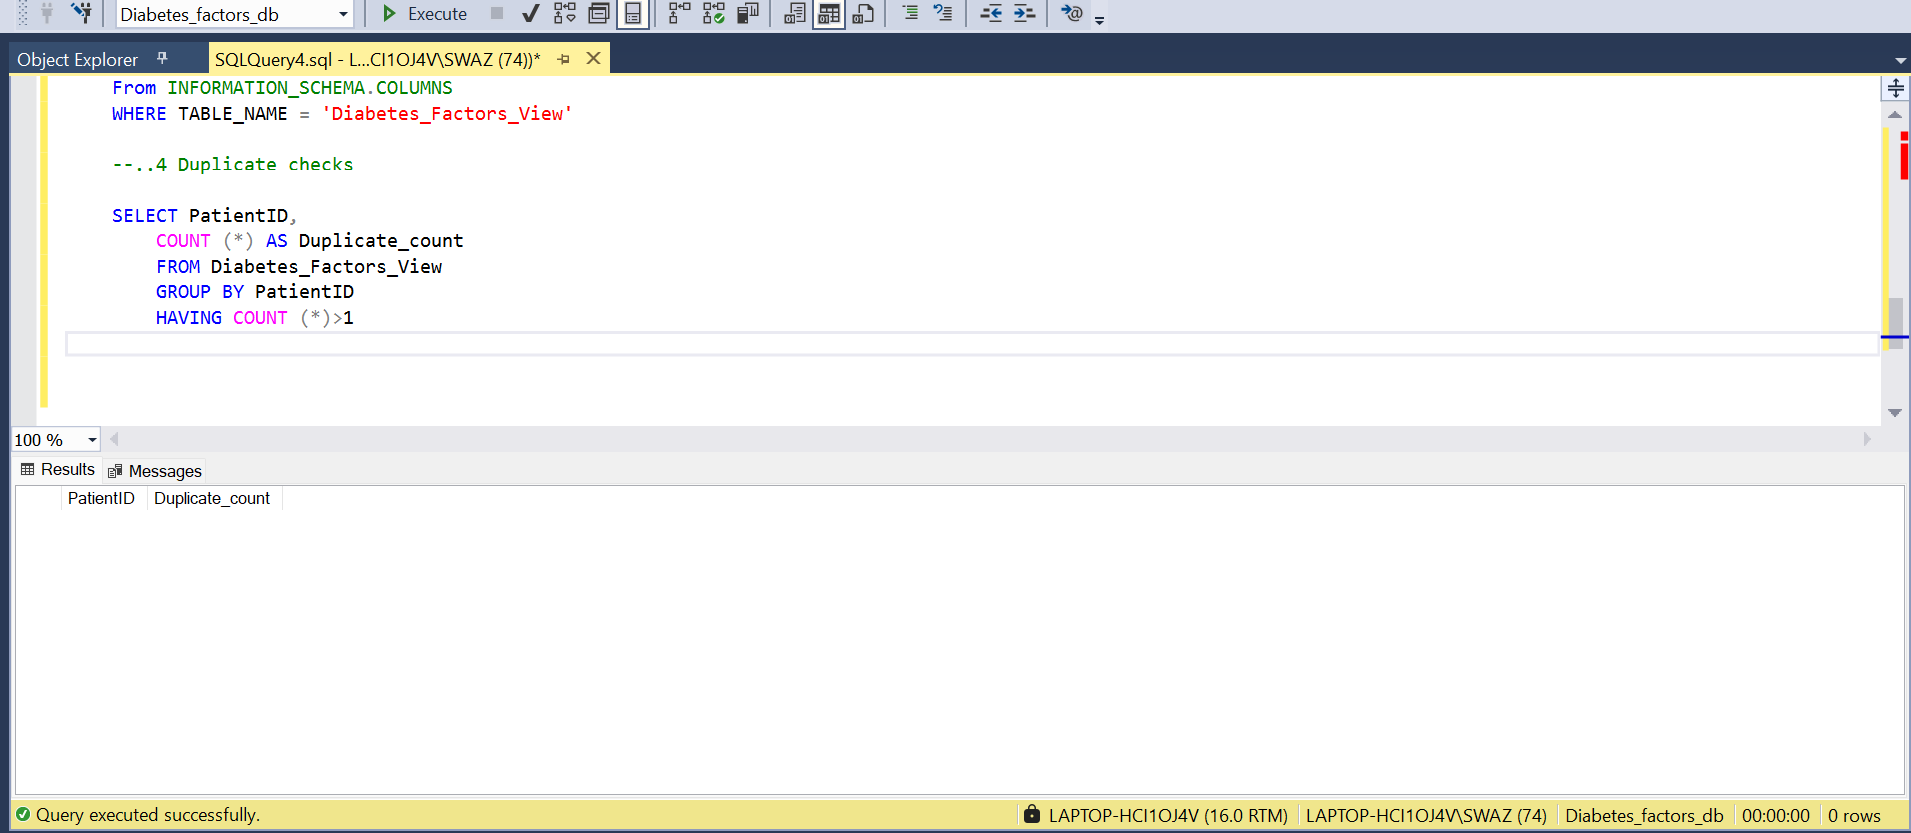Click the 00:00:00 elapsed time status
This screenshot has height=833, width=1911.
coord(1776,815)
